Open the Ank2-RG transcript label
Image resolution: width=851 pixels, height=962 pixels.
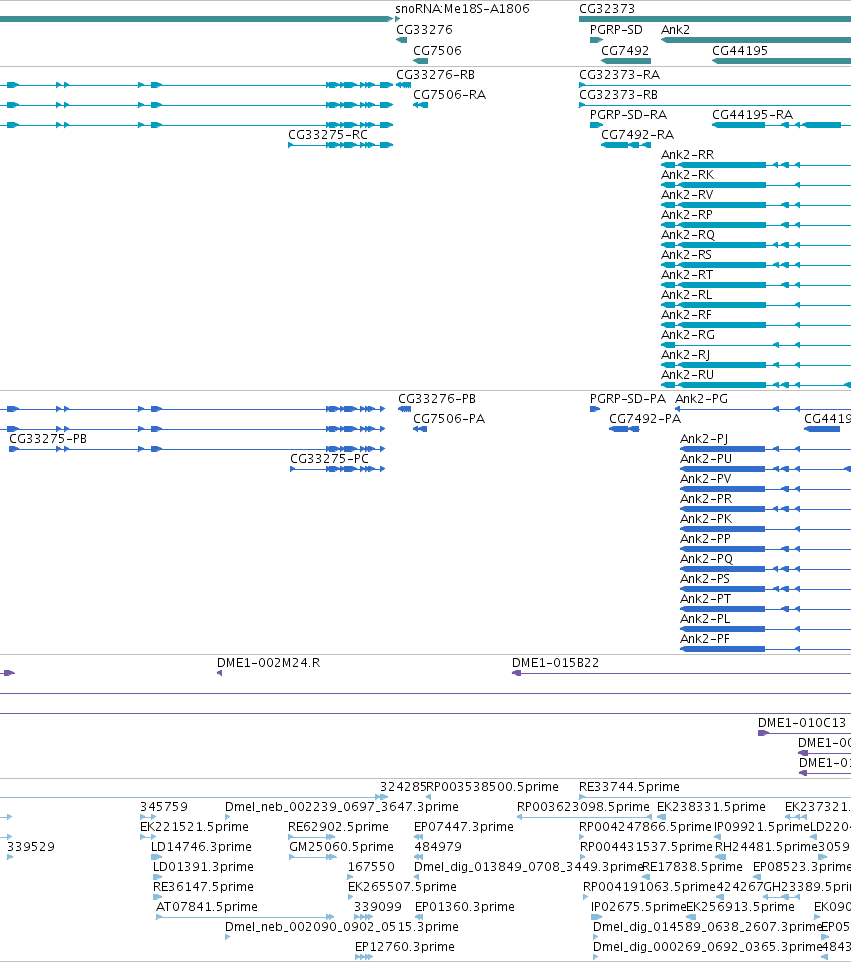pyautogui.click(x=688, y=335)
